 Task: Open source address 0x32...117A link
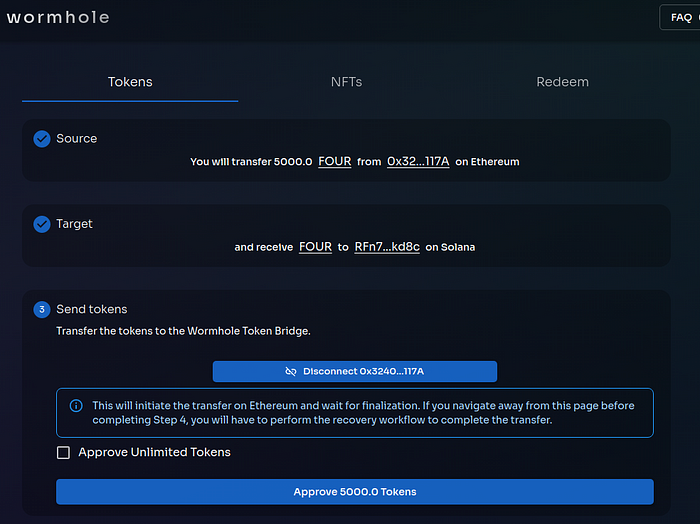click(x=418, y=161)
